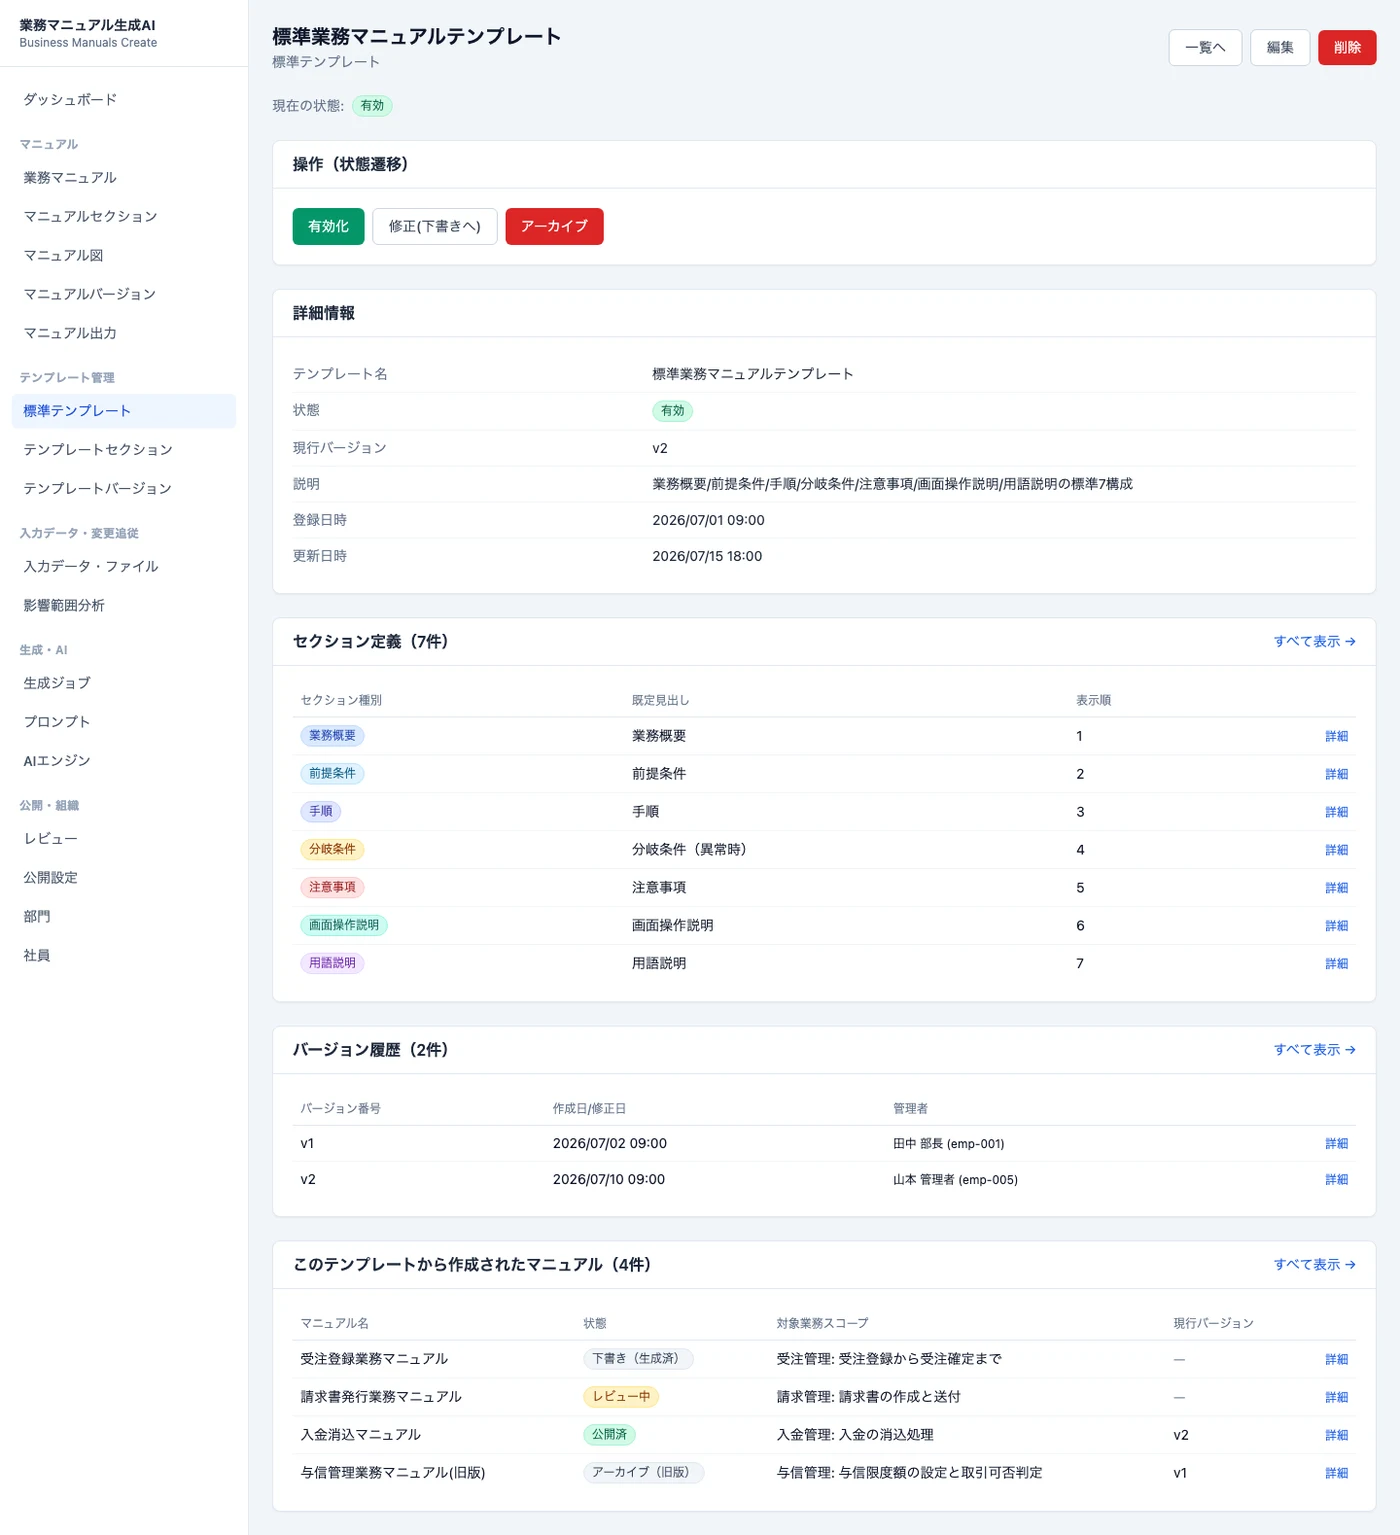Open 公開設定 sidebar item

click(124, 878)
